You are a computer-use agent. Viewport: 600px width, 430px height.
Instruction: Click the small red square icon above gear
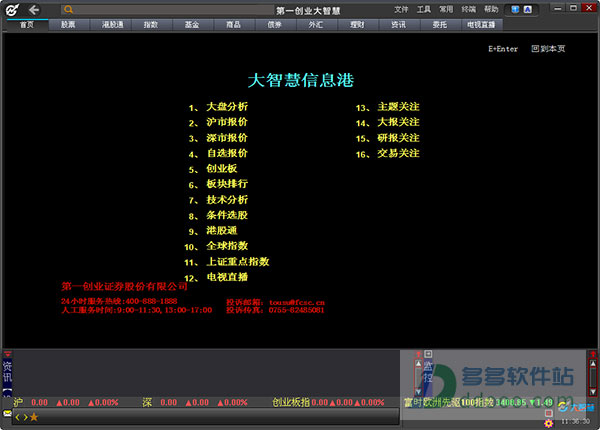tap(549, 413)
